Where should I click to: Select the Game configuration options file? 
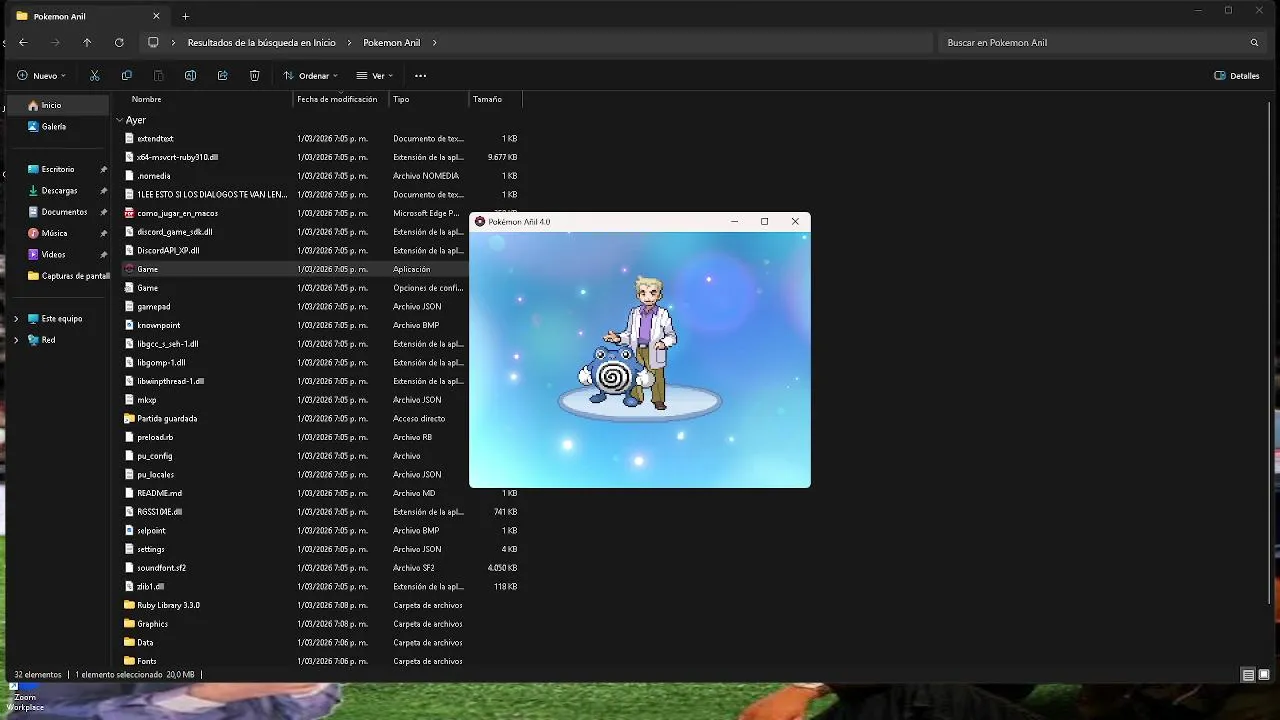pyautogui.click(x=147, y=288)
